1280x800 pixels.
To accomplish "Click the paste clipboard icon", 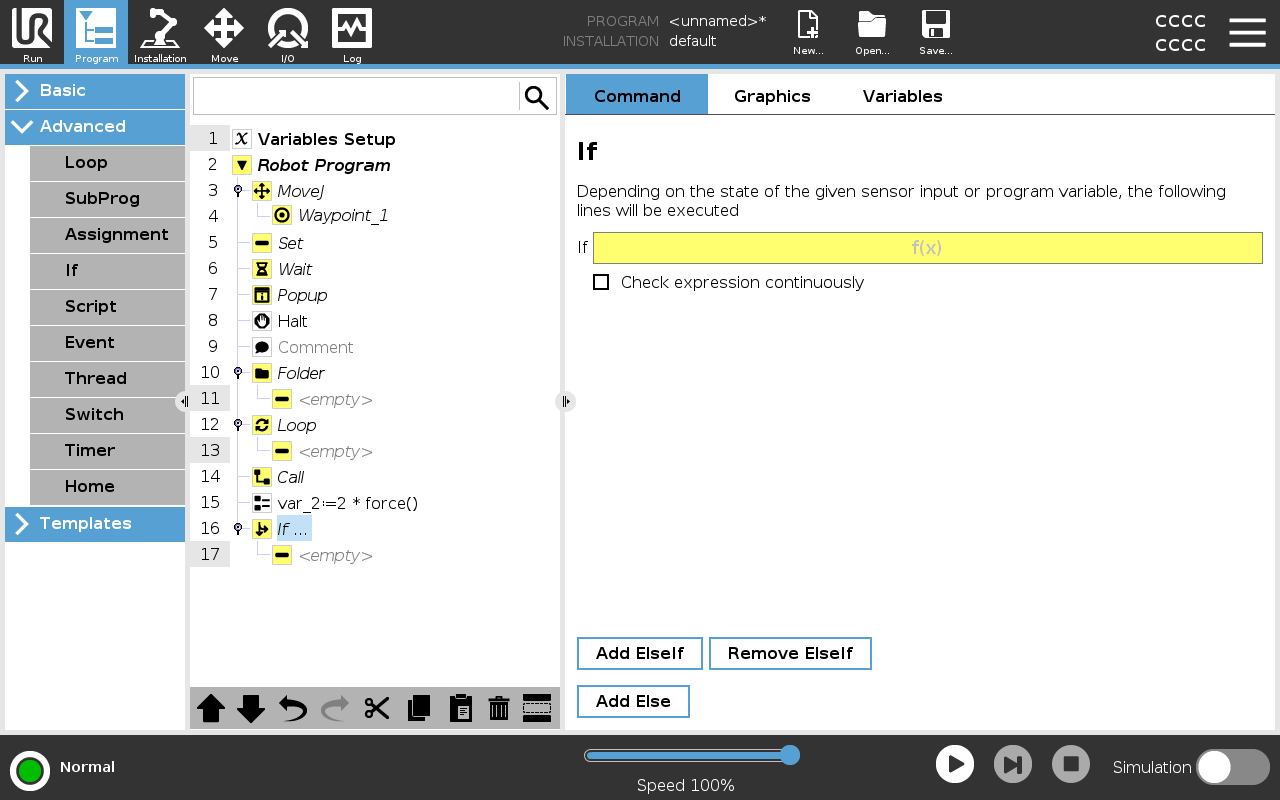I will (460, 708).
